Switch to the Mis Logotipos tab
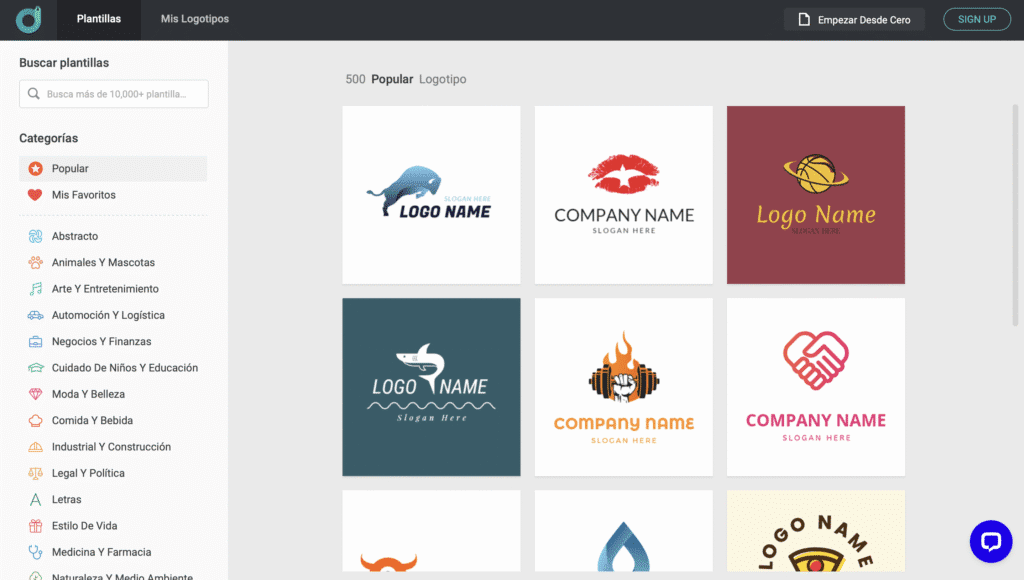 (194, 19)
